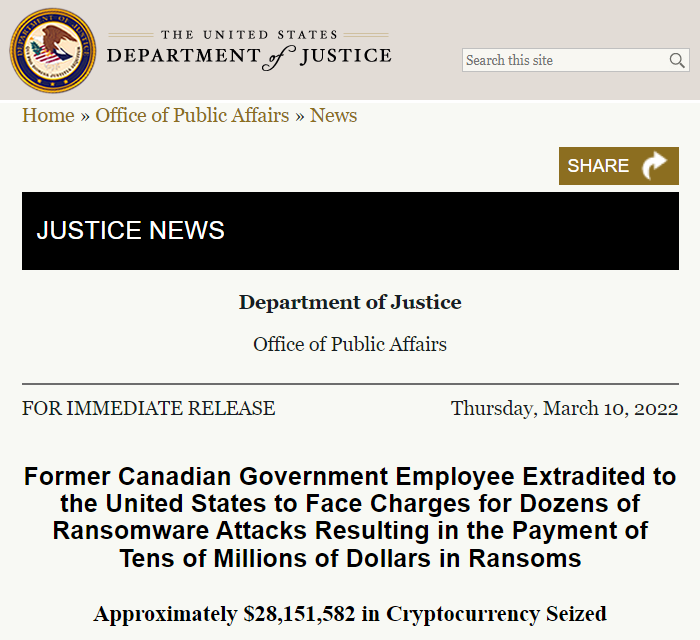This screenshot has width=700, height=640.
Task: Navigate to the News breadcrumb link
Action: coord(333,115)
